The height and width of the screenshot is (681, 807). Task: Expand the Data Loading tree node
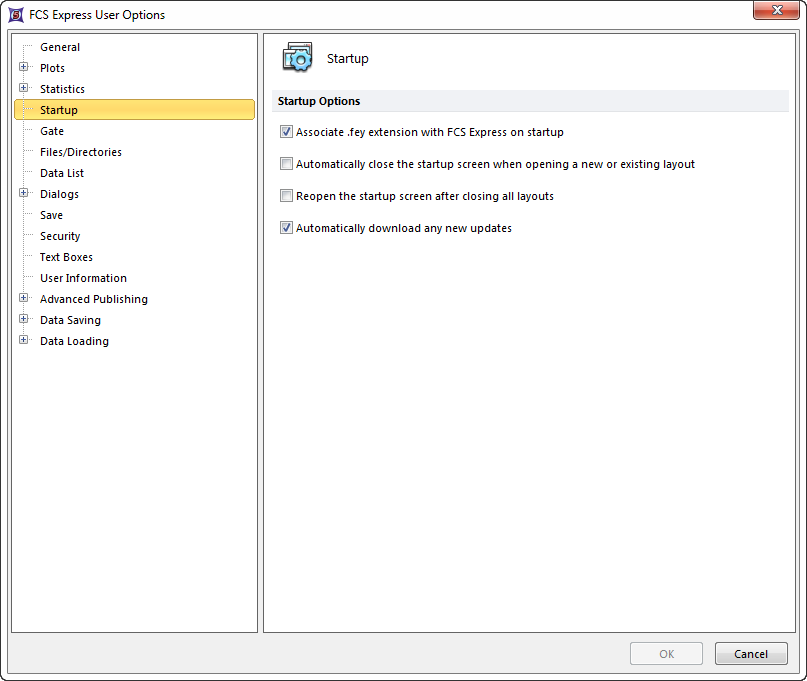[24, 340]
